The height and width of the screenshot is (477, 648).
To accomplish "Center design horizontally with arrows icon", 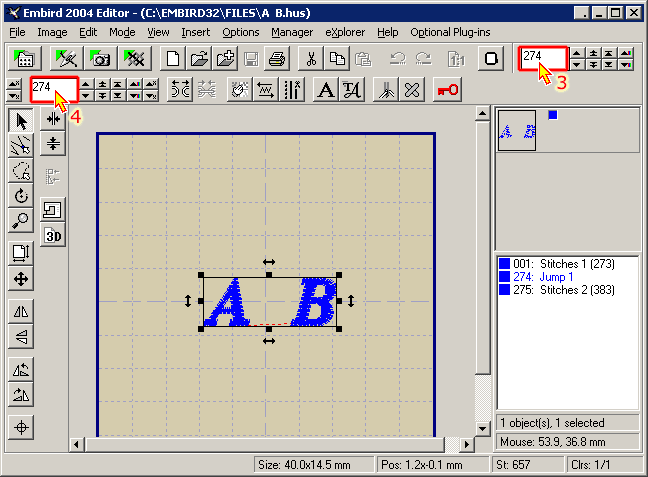I will tap(53, 119).
